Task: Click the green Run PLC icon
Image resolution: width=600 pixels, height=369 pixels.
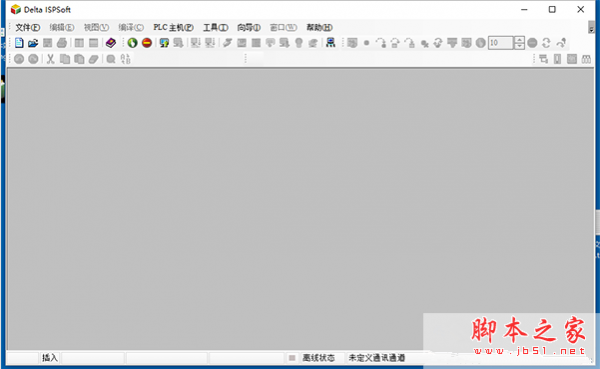Action: 133,43
